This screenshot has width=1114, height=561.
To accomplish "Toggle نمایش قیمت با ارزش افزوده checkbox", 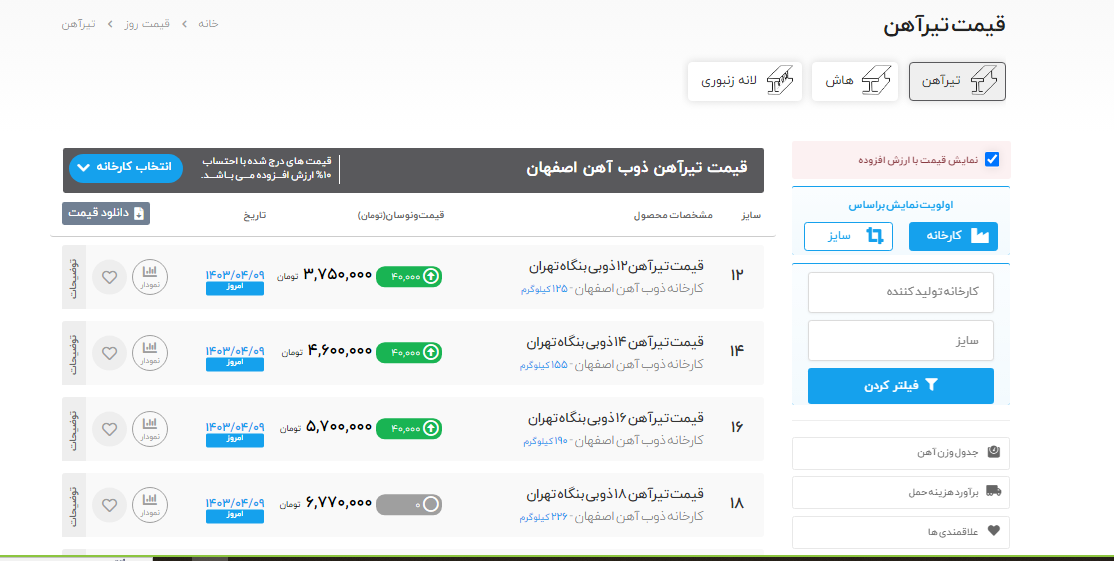I will 992,159.
